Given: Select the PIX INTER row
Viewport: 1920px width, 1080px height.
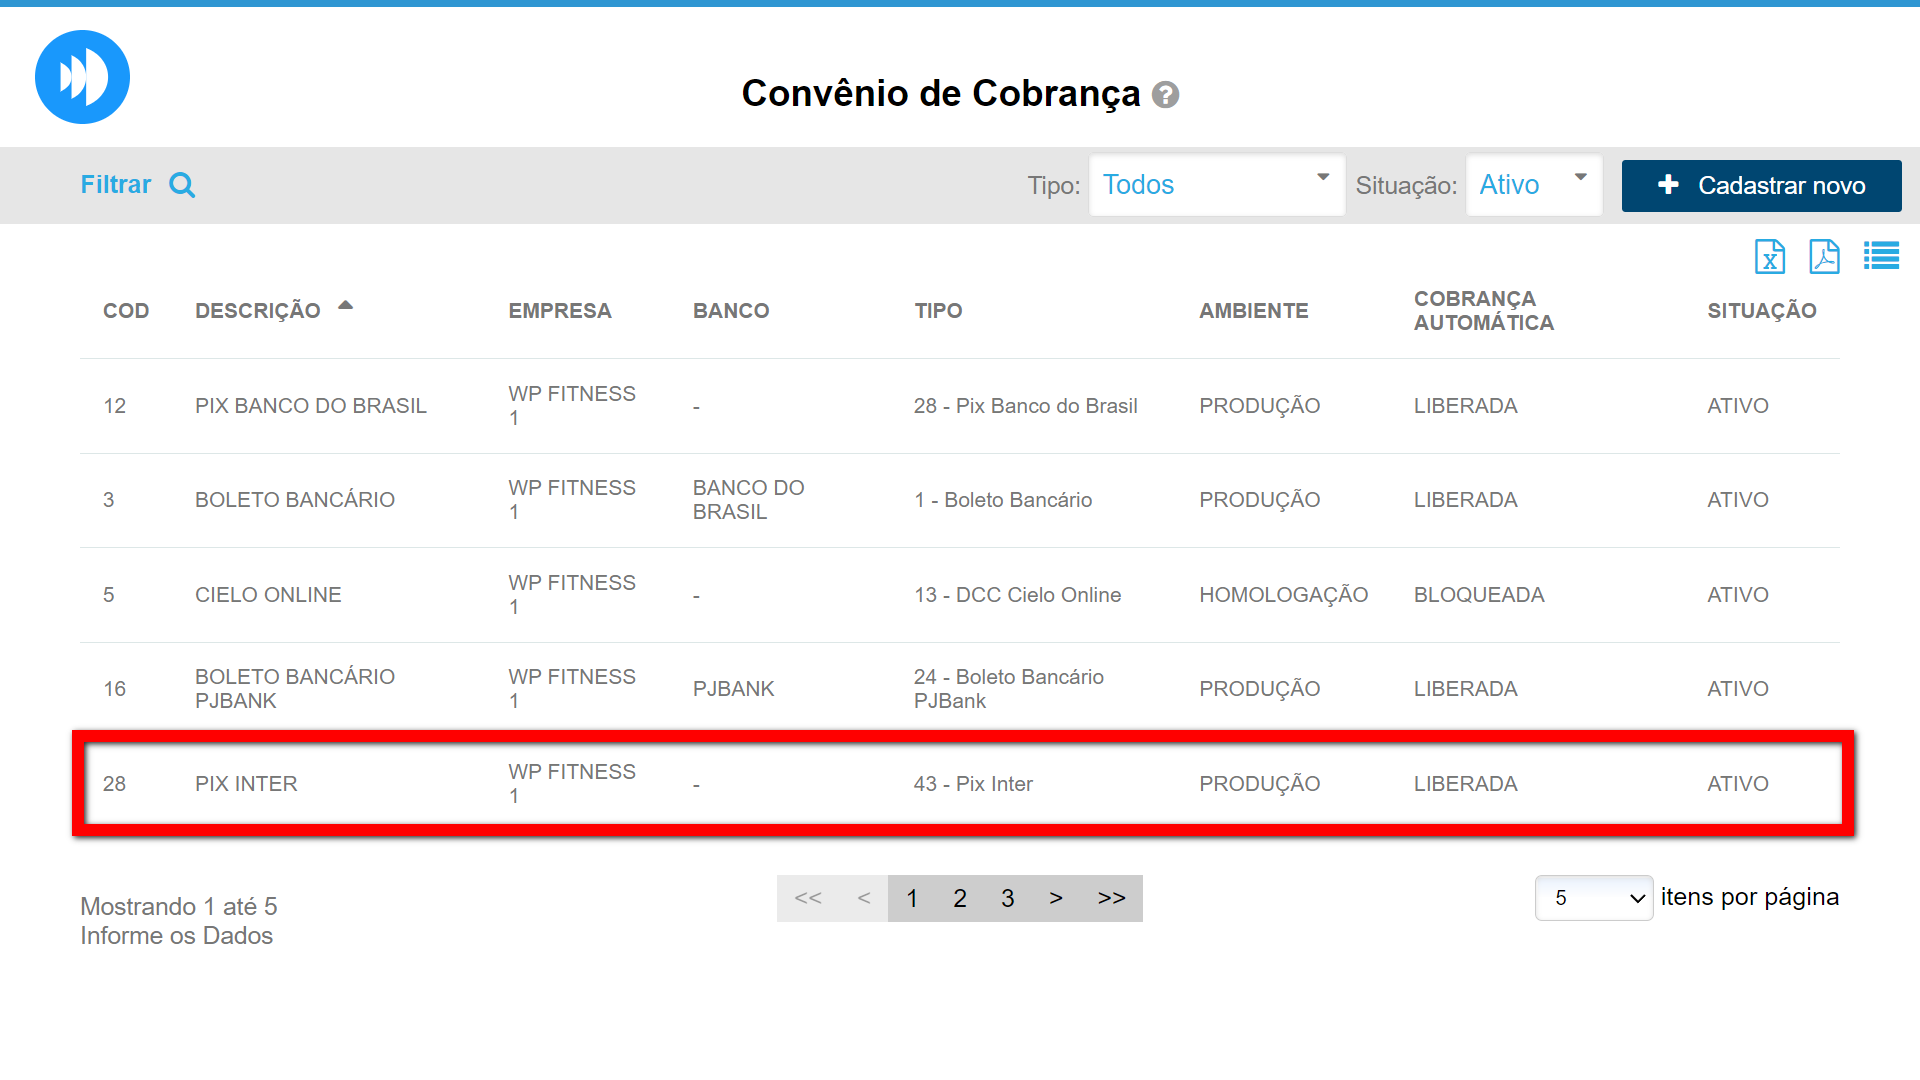Looking at the screenshot, I should pos(246,784).
